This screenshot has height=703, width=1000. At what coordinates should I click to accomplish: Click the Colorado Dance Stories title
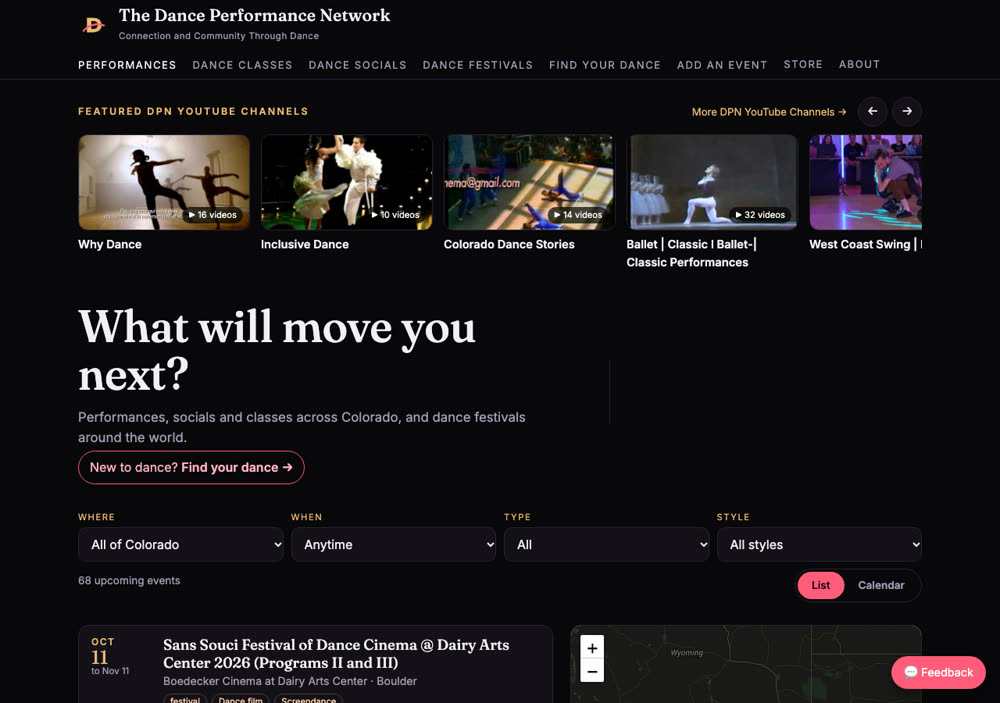point(509,244)
